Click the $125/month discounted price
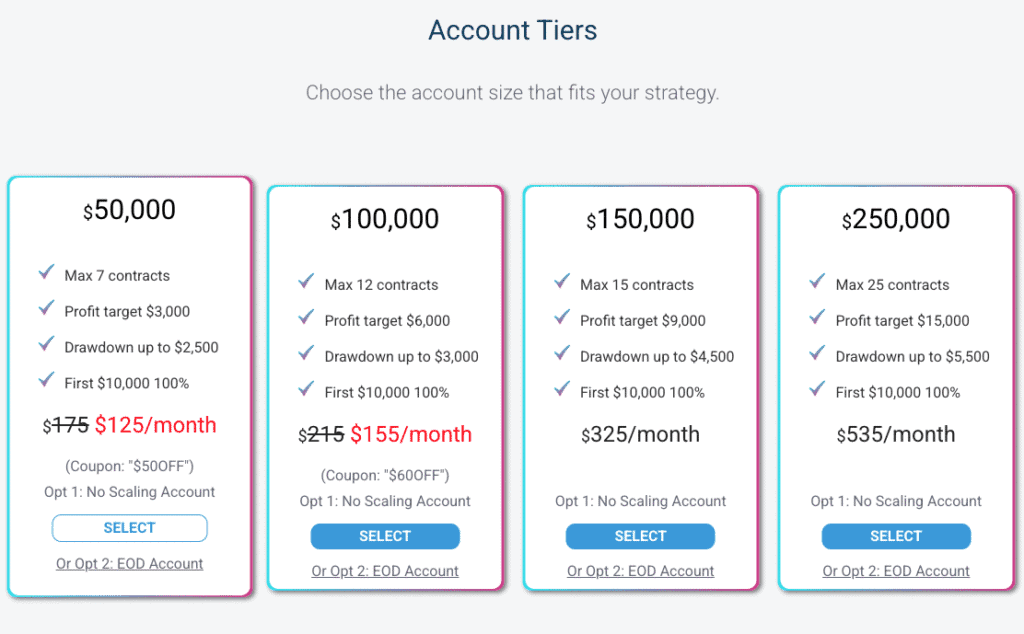The image size is (1024, 634). [x=156, y=425]
